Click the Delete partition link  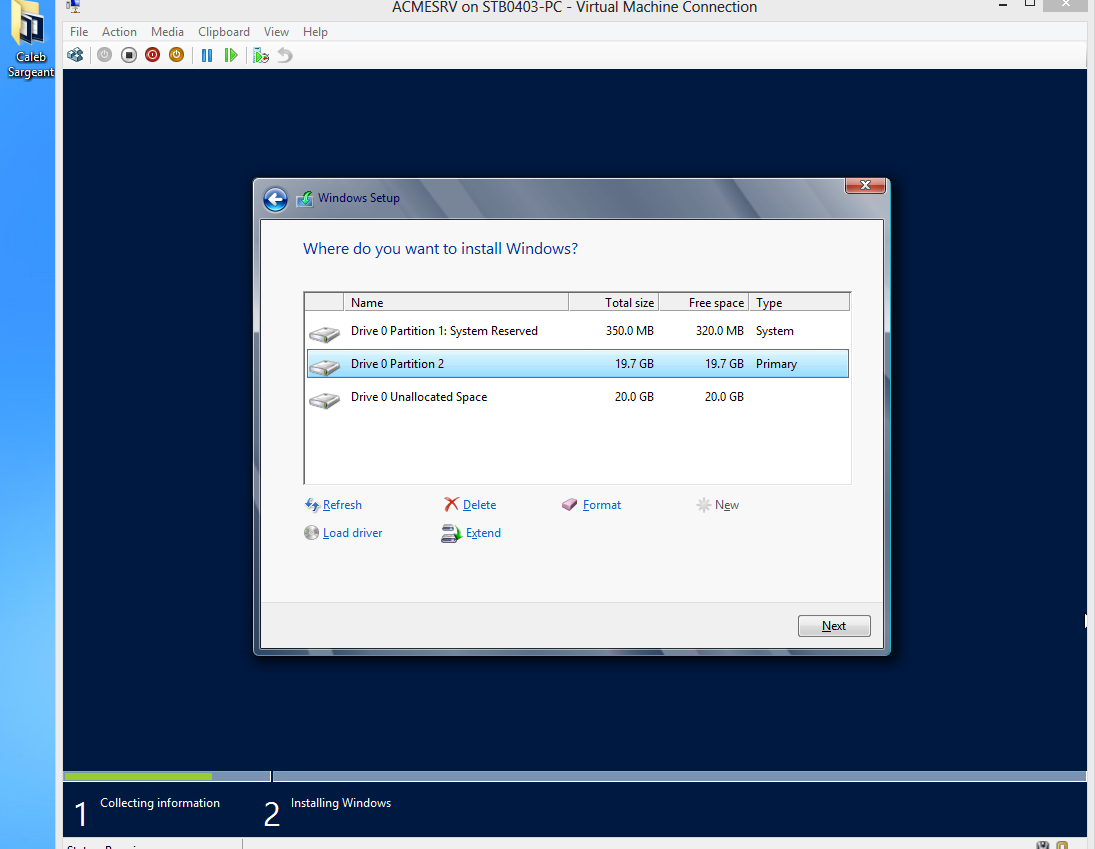coord(479,505)
